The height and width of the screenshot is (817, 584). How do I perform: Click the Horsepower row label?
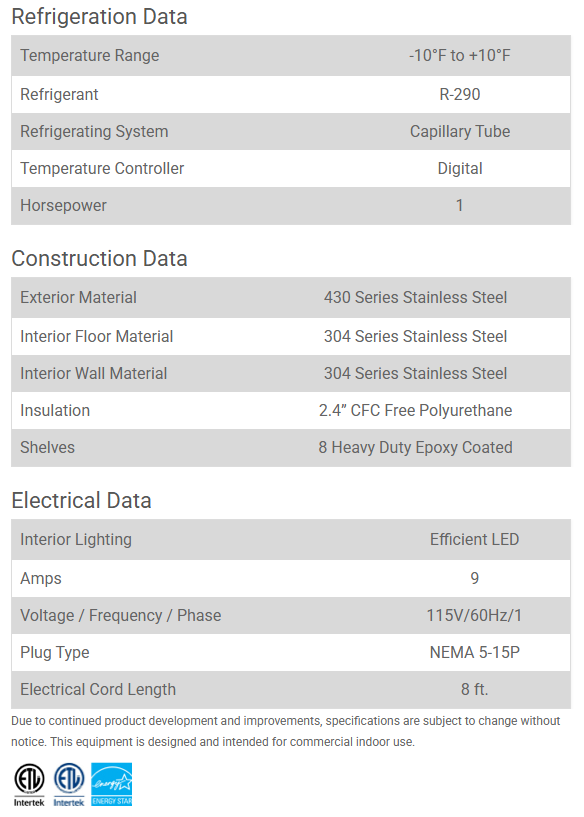[x=63, y=205]
